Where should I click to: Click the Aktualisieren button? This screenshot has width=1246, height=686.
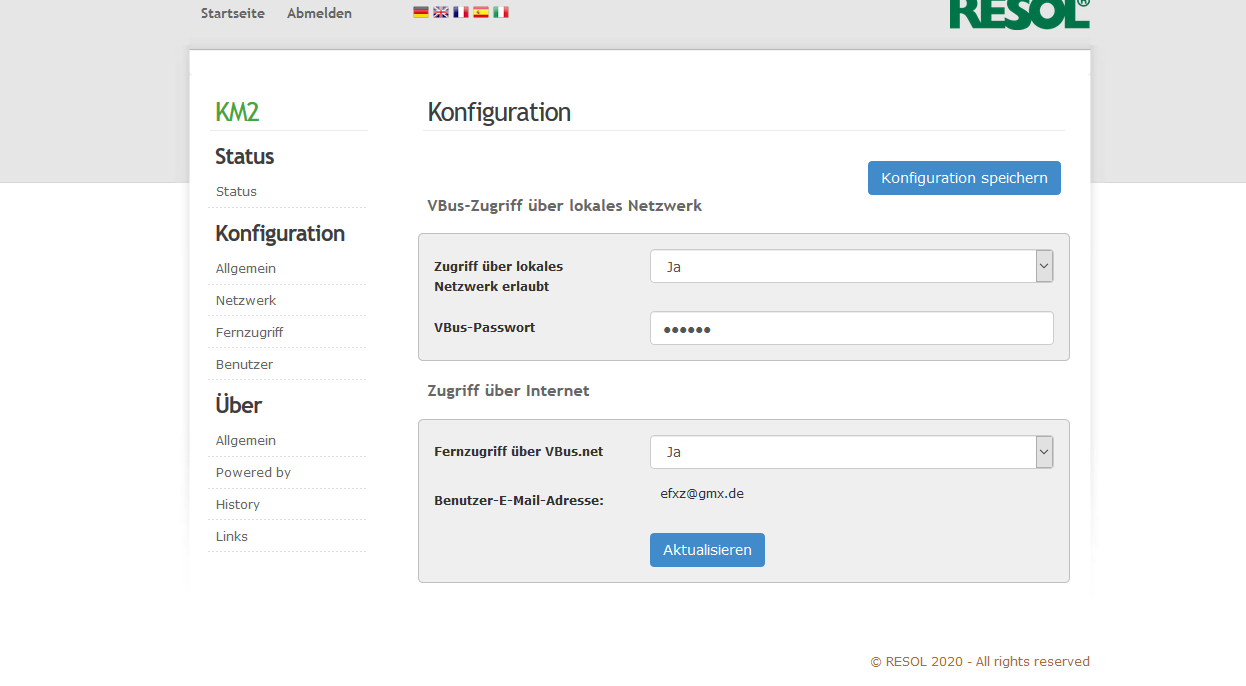[707, 550]
